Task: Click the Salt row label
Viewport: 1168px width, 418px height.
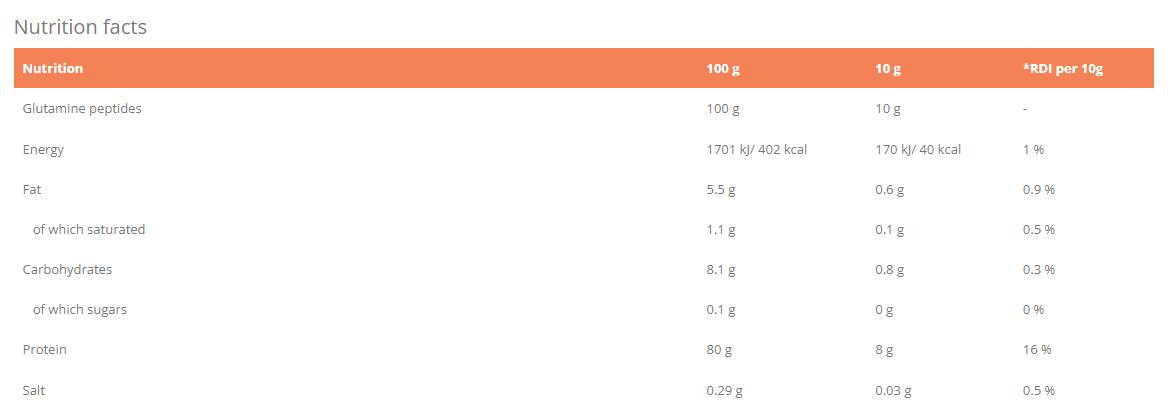Action: pos(34,390)
